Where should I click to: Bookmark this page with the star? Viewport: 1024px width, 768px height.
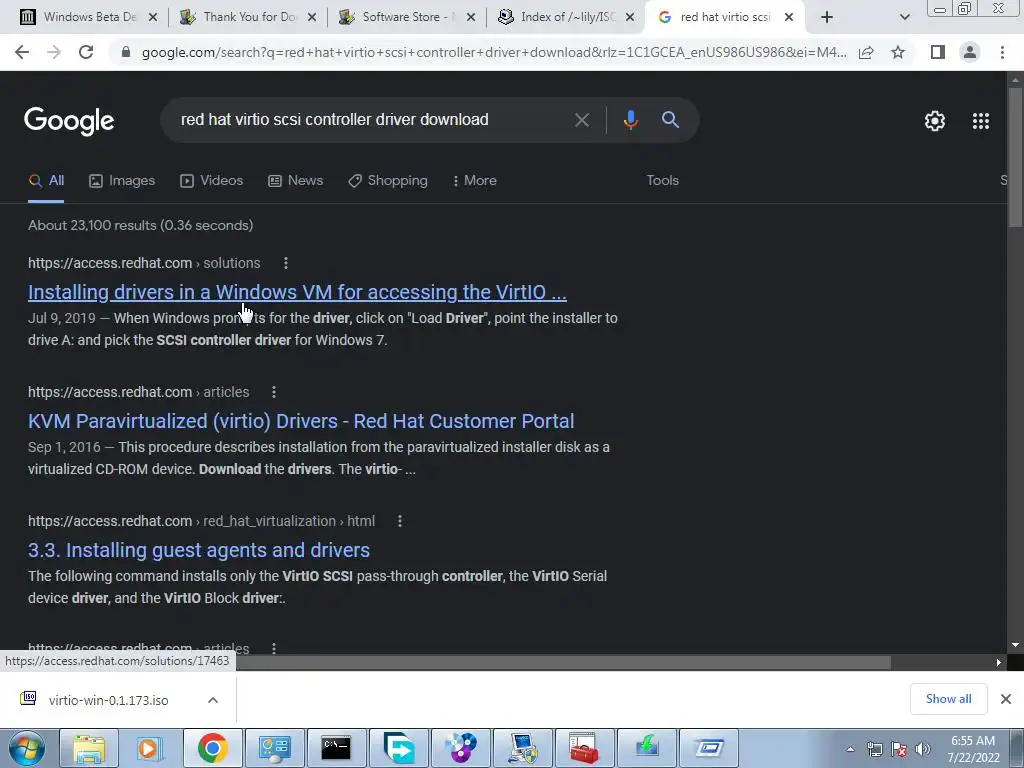coord(898,52)
